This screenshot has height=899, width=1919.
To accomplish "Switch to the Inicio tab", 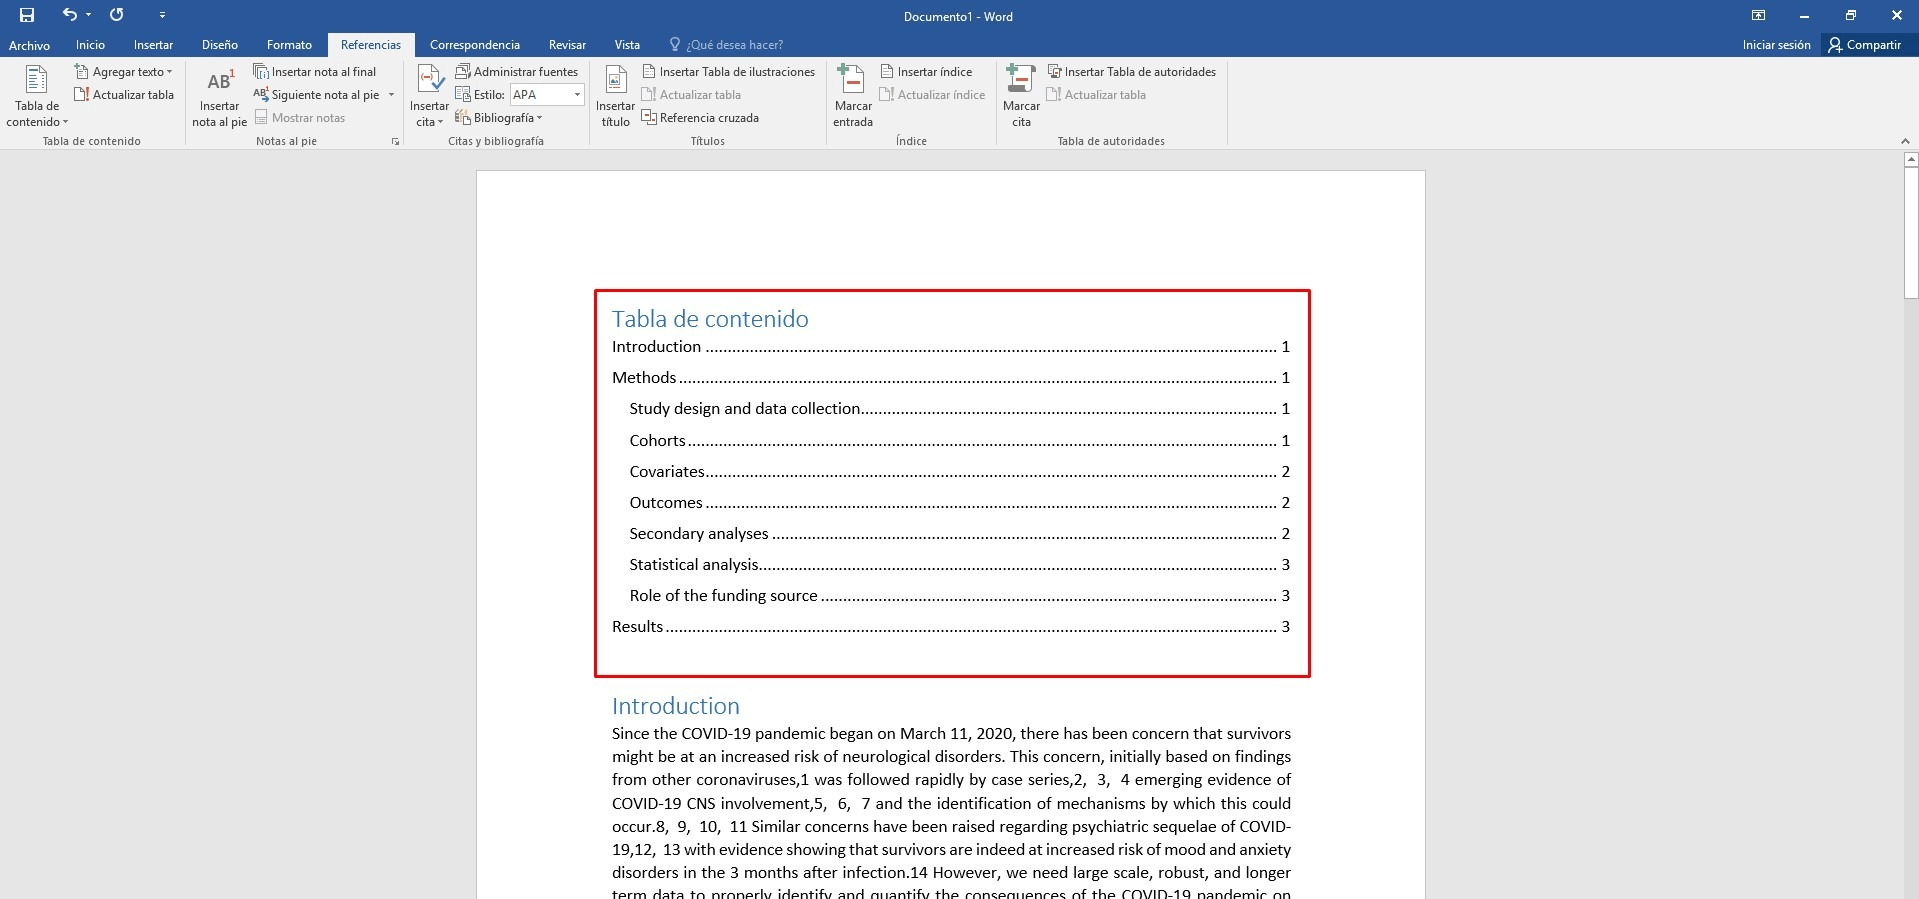I will (90, 45).
